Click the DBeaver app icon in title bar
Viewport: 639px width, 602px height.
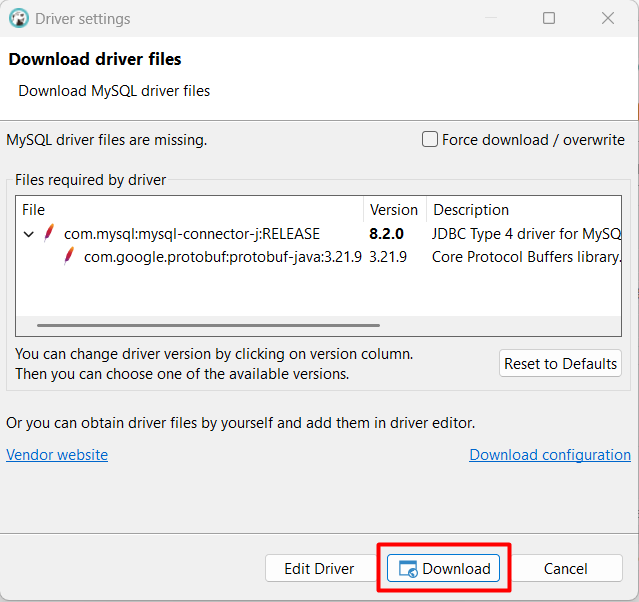point(18,18)
